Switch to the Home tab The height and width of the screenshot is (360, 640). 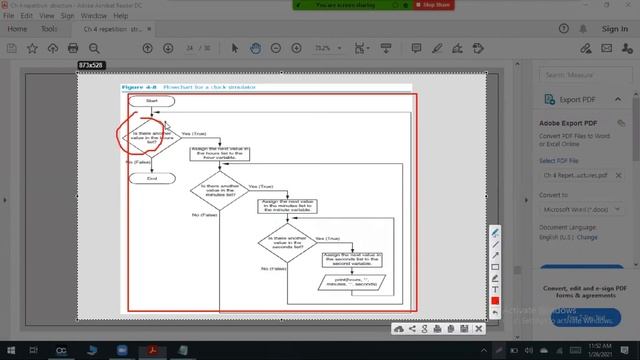[17, 29]
